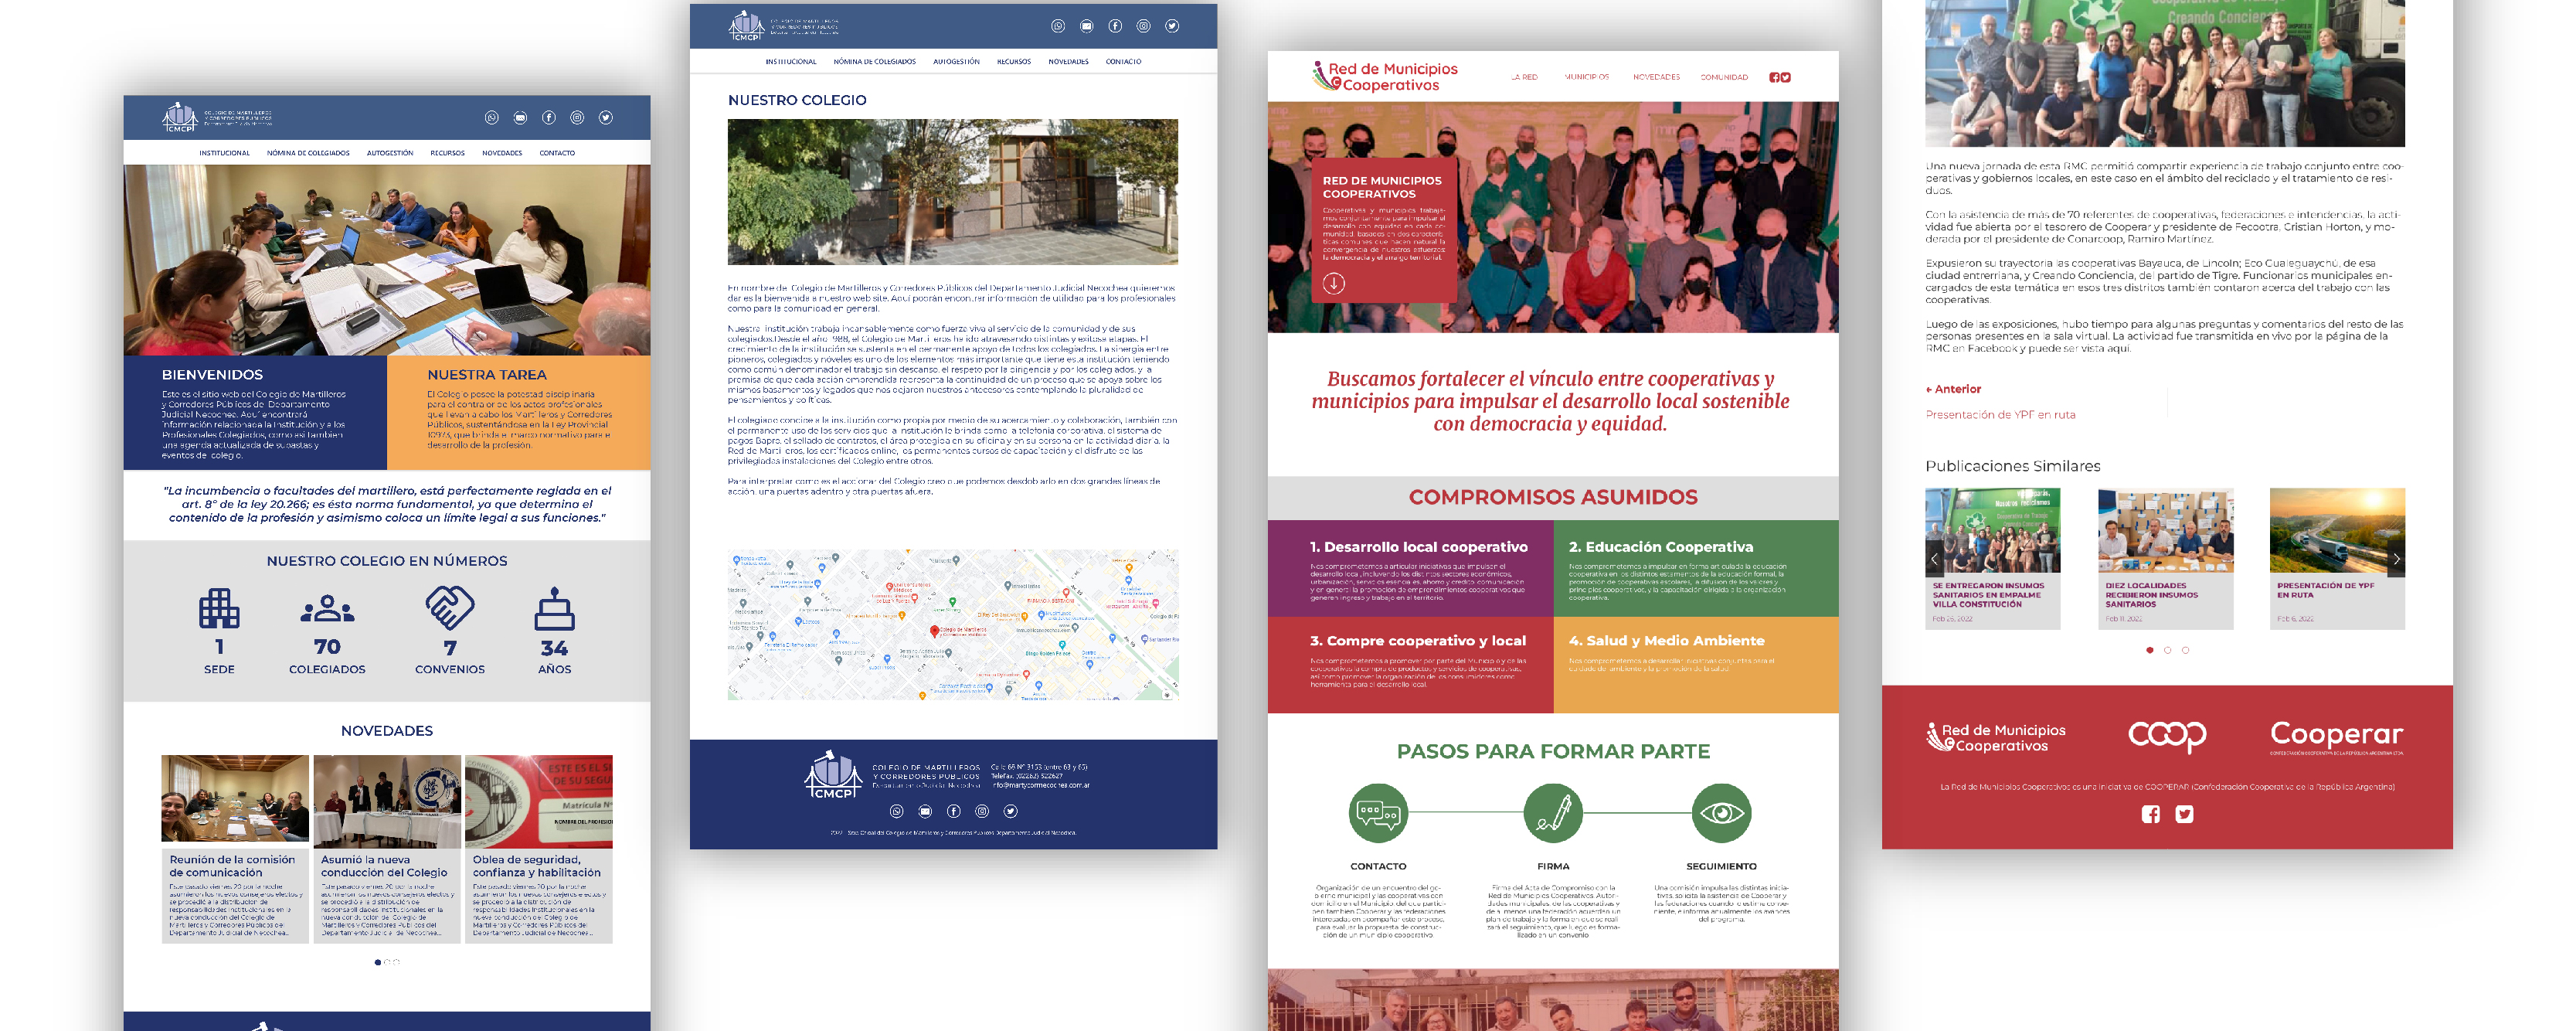Open Instagram from the CMCP site header
This screenshot has height=1031, width=2576.
pos(577,120)
